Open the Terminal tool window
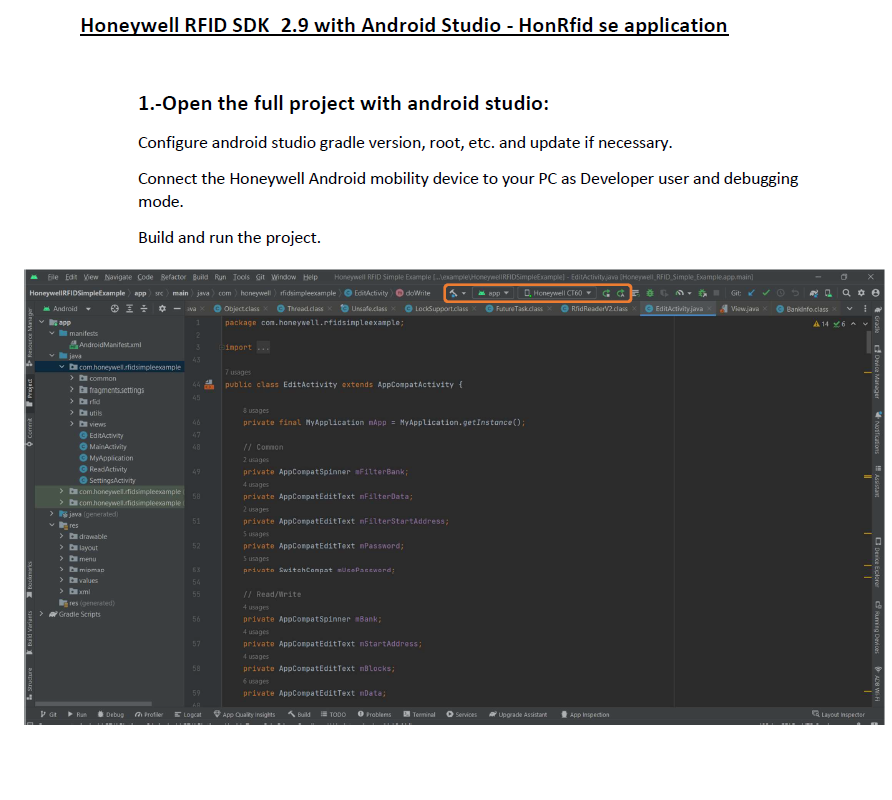The image size is (892, 800). pos(420,715)
